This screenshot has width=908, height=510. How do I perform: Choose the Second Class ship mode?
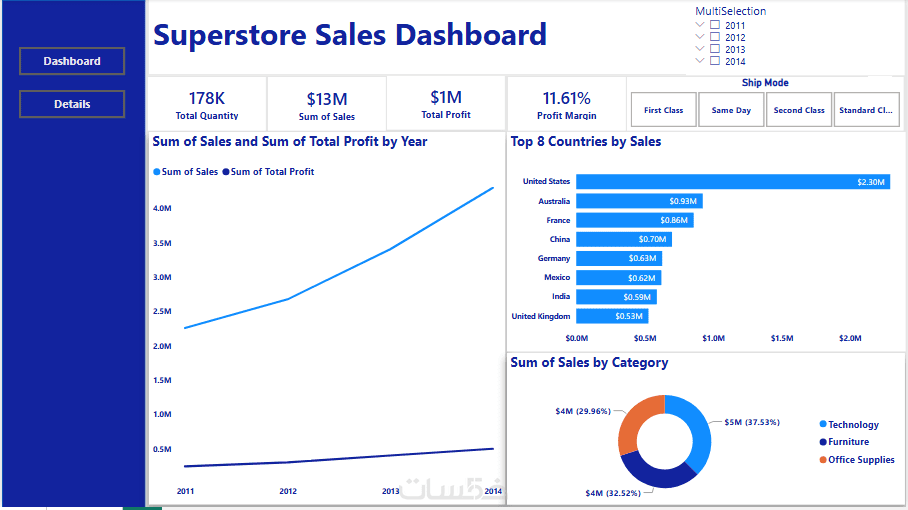tap(799, 109)
